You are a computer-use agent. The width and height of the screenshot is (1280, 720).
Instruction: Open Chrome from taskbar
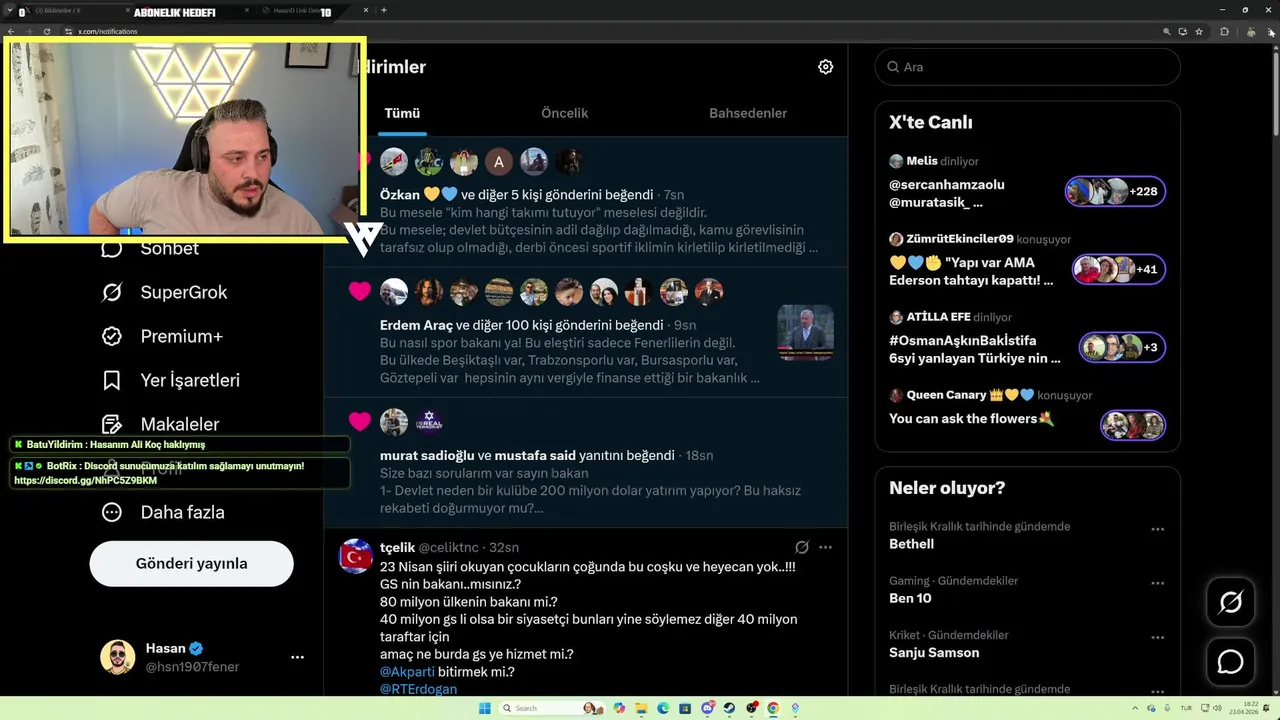tap(773, 708)
